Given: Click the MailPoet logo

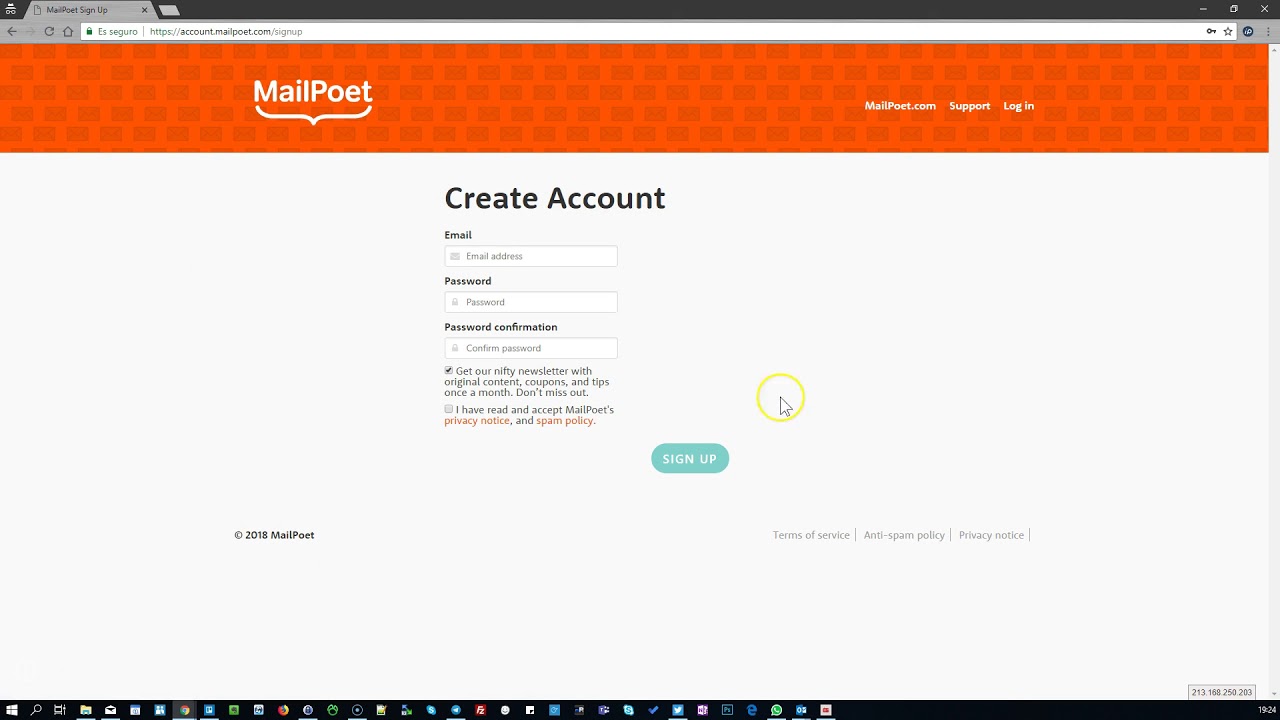Looking at the screenshot, I should pyautogui.click(x=312, y=100).
